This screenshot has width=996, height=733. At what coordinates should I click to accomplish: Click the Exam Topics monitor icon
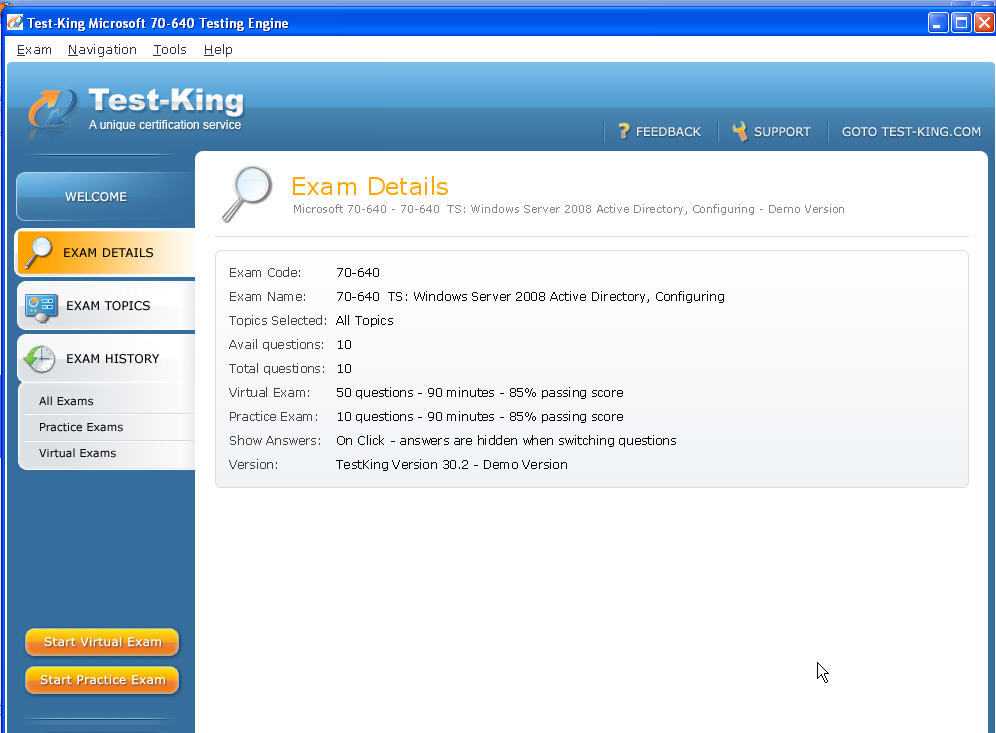click(40, 307)
